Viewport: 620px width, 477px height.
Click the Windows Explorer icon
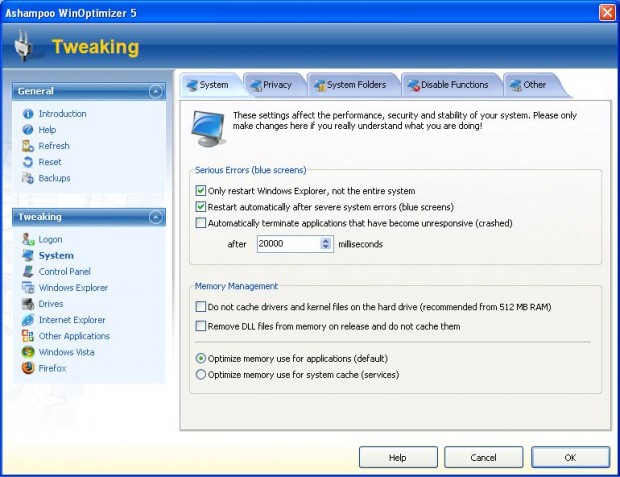[x=28, y=288]
